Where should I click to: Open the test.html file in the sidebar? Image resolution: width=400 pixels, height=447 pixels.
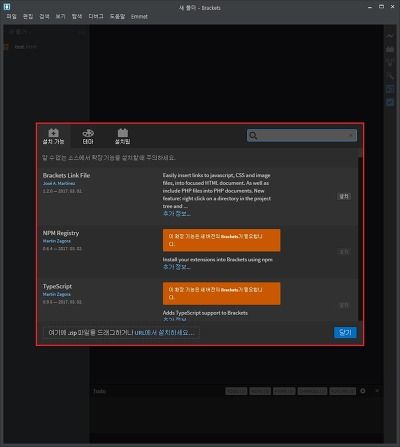coord(25,47)
